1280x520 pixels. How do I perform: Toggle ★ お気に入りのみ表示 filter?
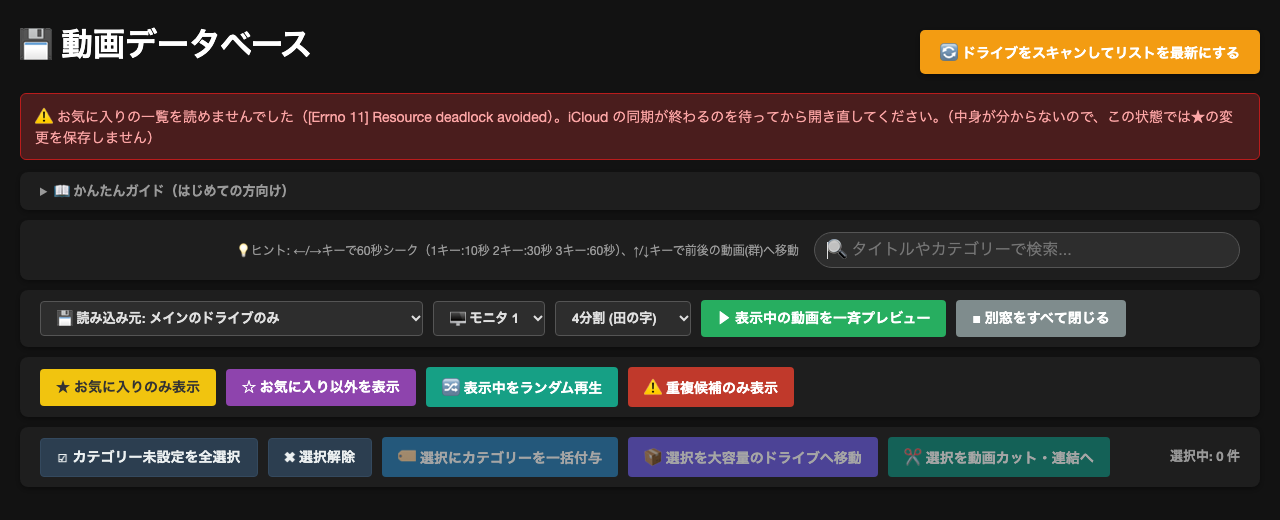point(128,387)
